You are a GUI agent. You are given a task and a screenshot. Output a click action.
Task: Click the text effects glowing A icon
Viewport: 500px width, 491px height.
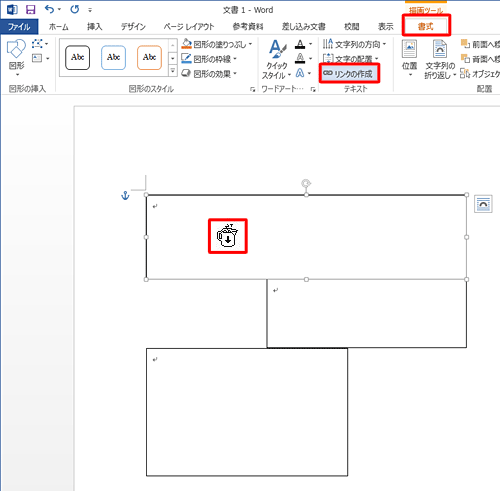[x=300, y=73]
